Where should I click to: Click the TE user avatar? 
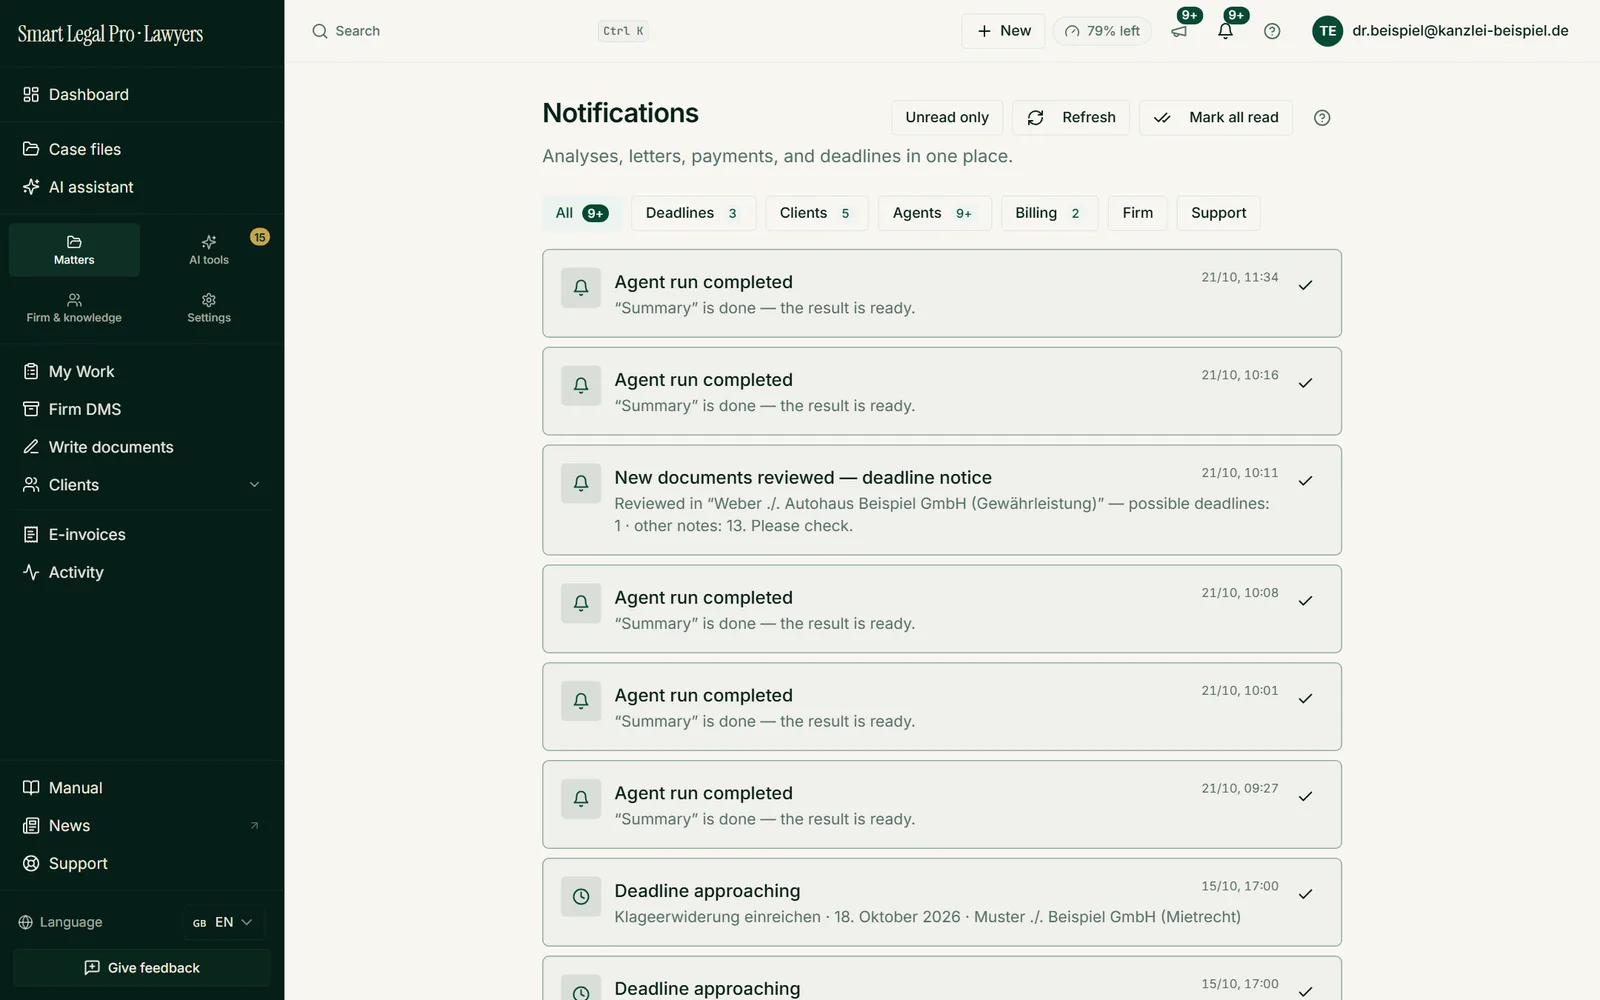pyautogui.click(x=1327, y=31)
